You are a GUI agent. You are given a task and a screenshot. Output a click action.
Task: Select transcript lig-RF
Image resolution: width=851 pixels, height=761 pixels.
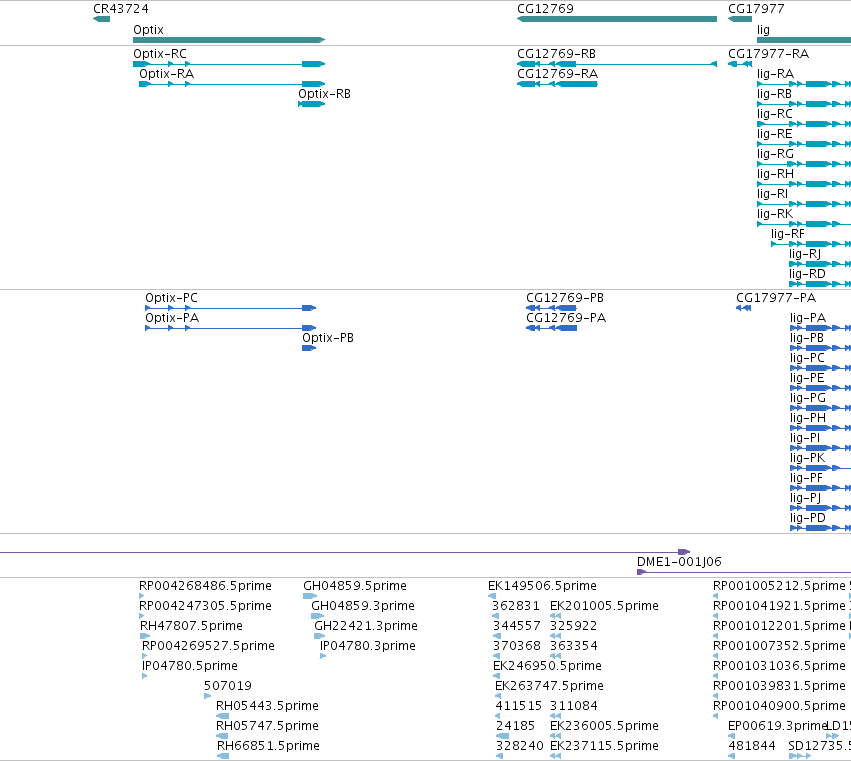pyautogui.click(x=811, y=244)
